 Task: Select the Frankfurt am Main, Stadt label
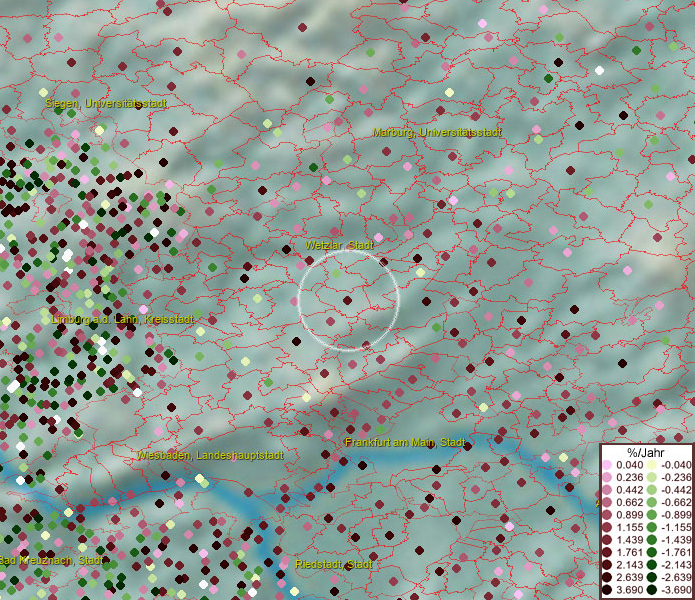[x=405, y=442]
